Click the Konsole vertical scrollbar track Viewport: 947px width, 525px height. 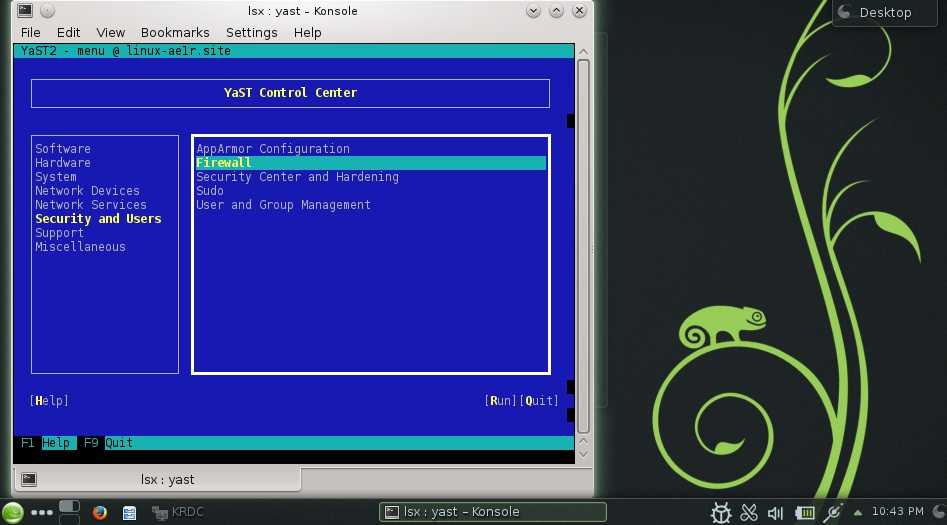click(x=583, y=246)
